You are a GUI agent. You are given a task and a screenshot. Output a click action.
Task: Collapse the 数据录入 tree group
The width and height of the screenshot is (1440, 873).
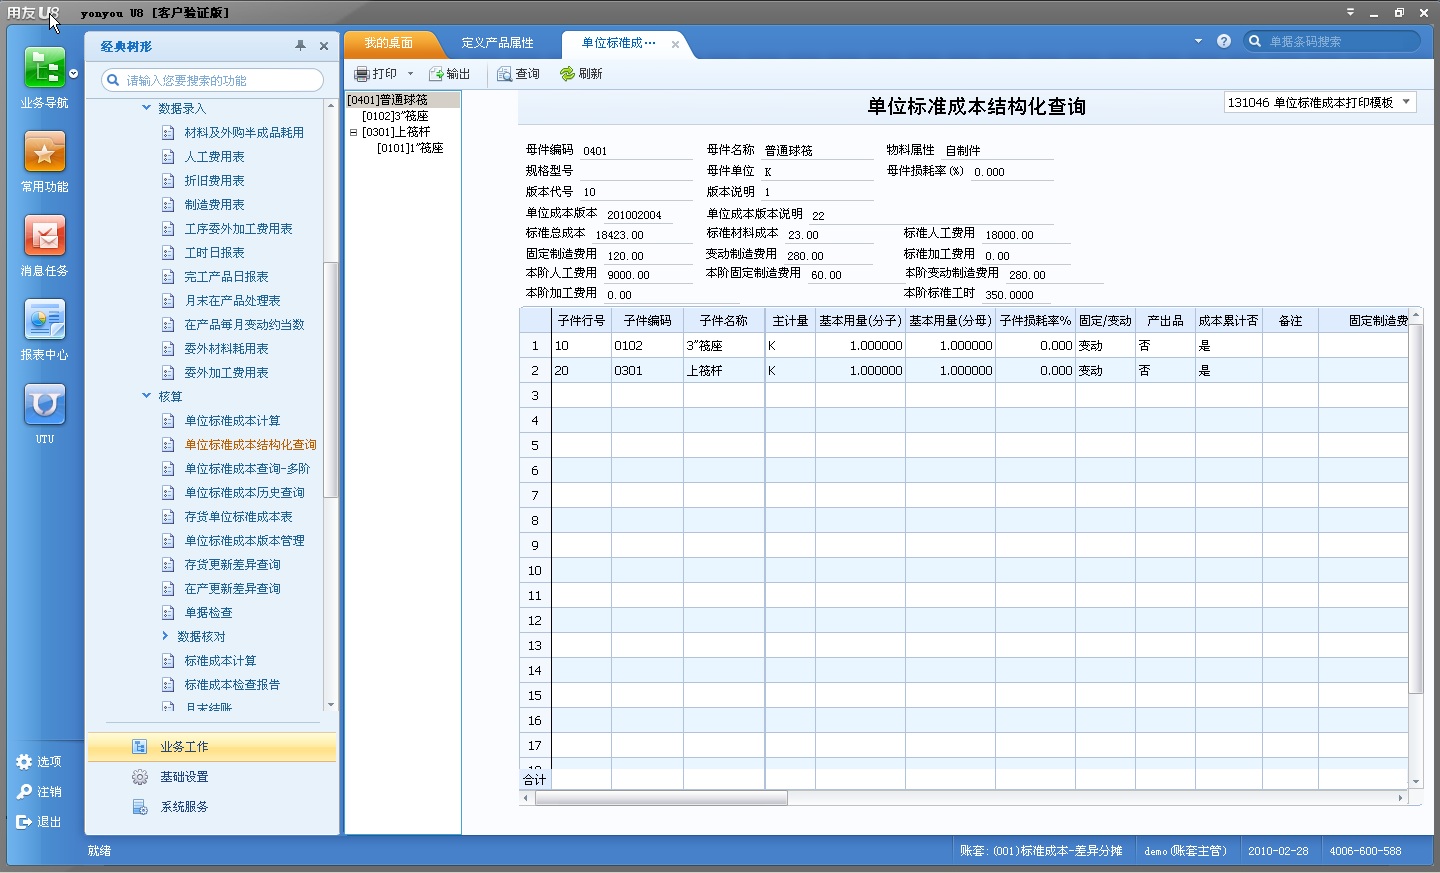point(146,108)
